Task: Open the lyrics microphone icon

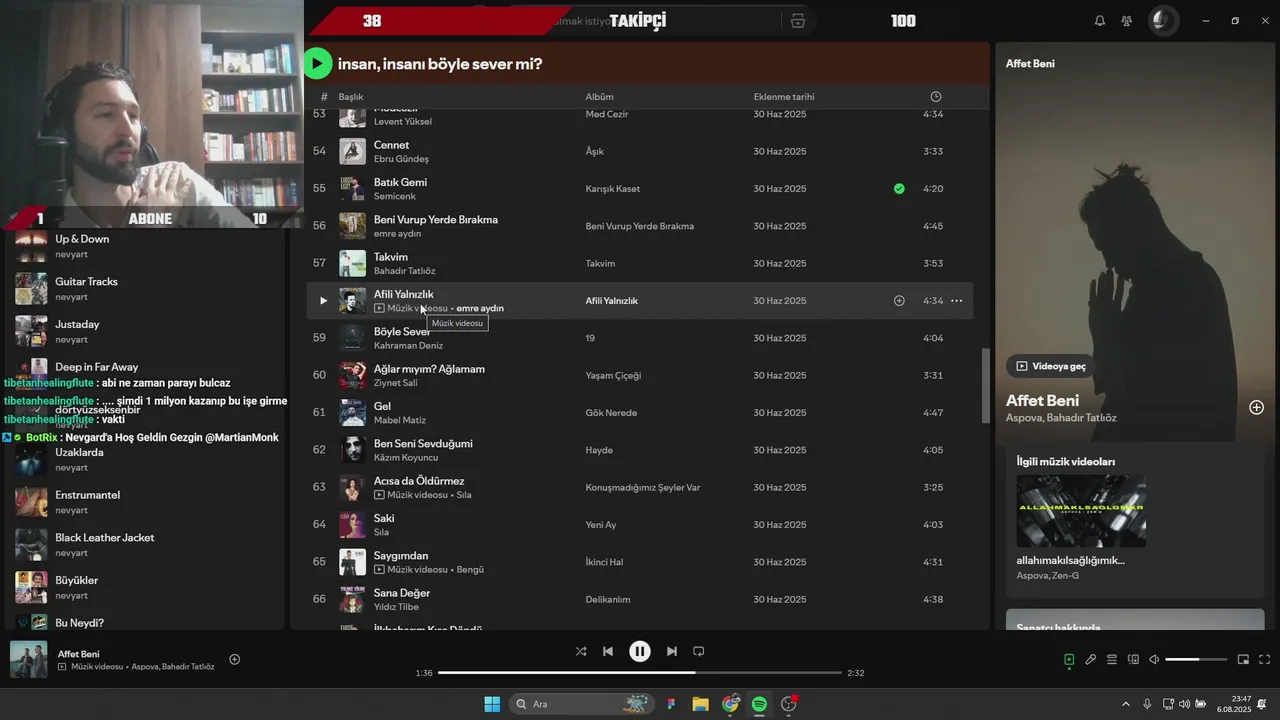Action: (x=1091, y=660)
